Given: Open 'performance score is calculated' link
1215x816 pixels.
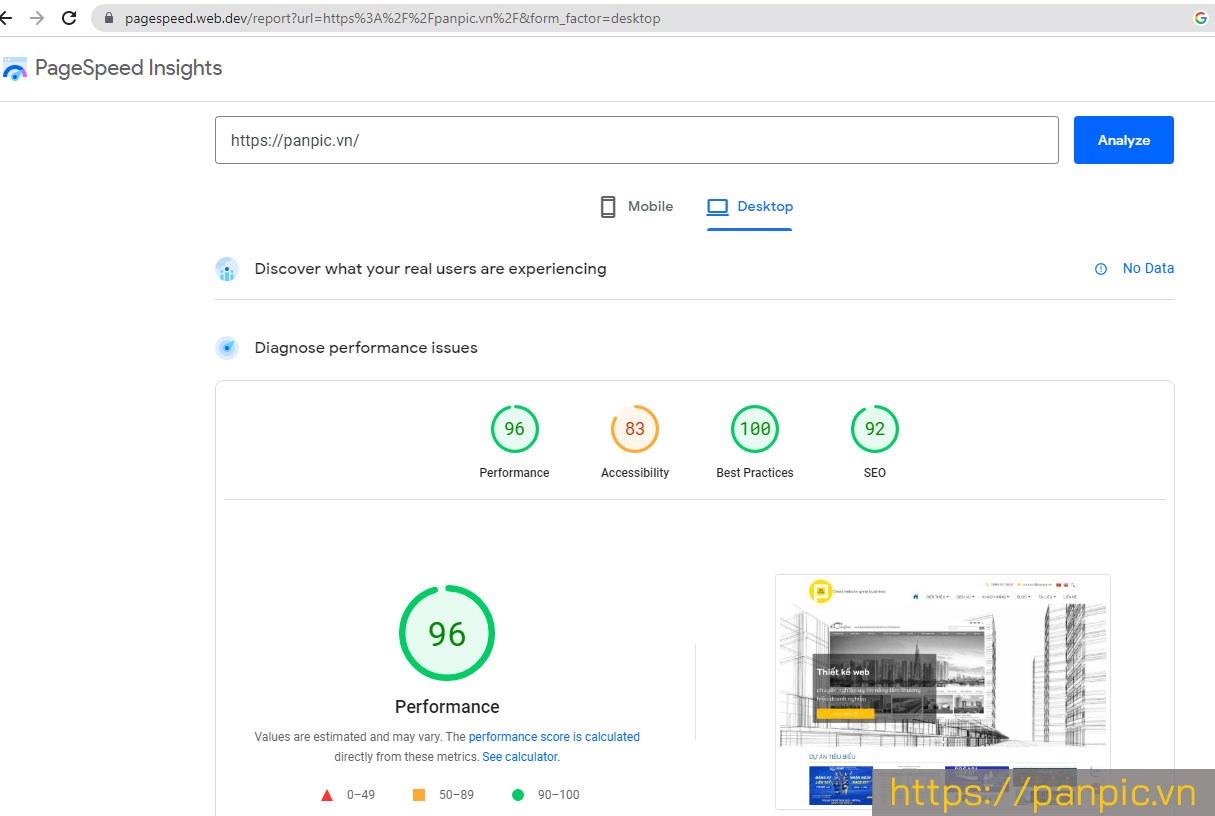Looking at the screenshot, I should tap(554, 737).
